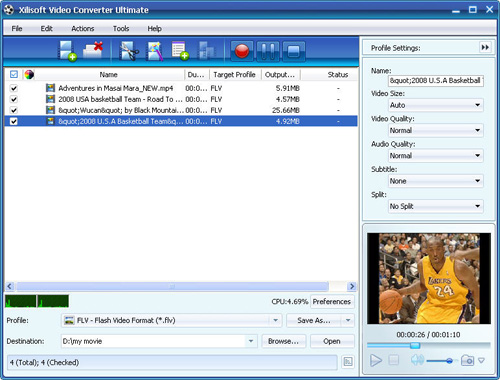Click file icon of Wucan by Black Mountain row
Image resolution: width=500 pixels, height=380 pixels.
(x=50, y=110)
